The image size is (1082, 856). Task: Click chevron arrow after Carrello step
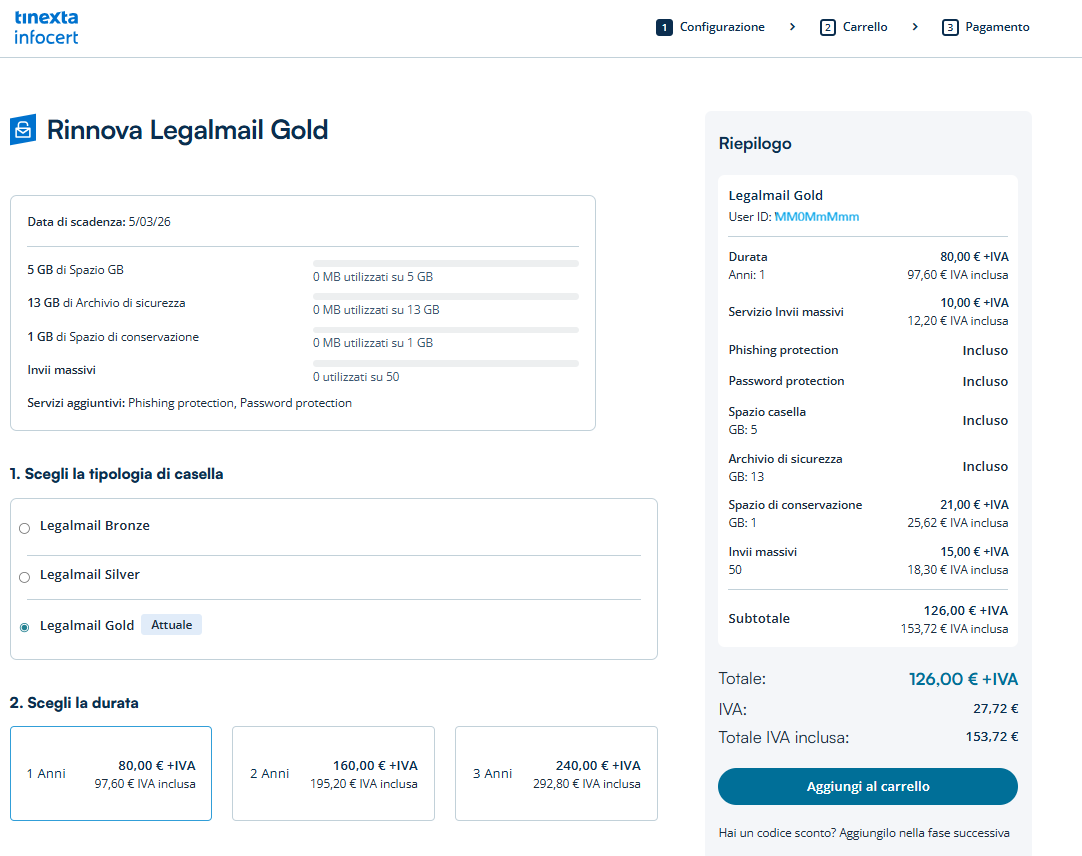[x=915, y=27]
